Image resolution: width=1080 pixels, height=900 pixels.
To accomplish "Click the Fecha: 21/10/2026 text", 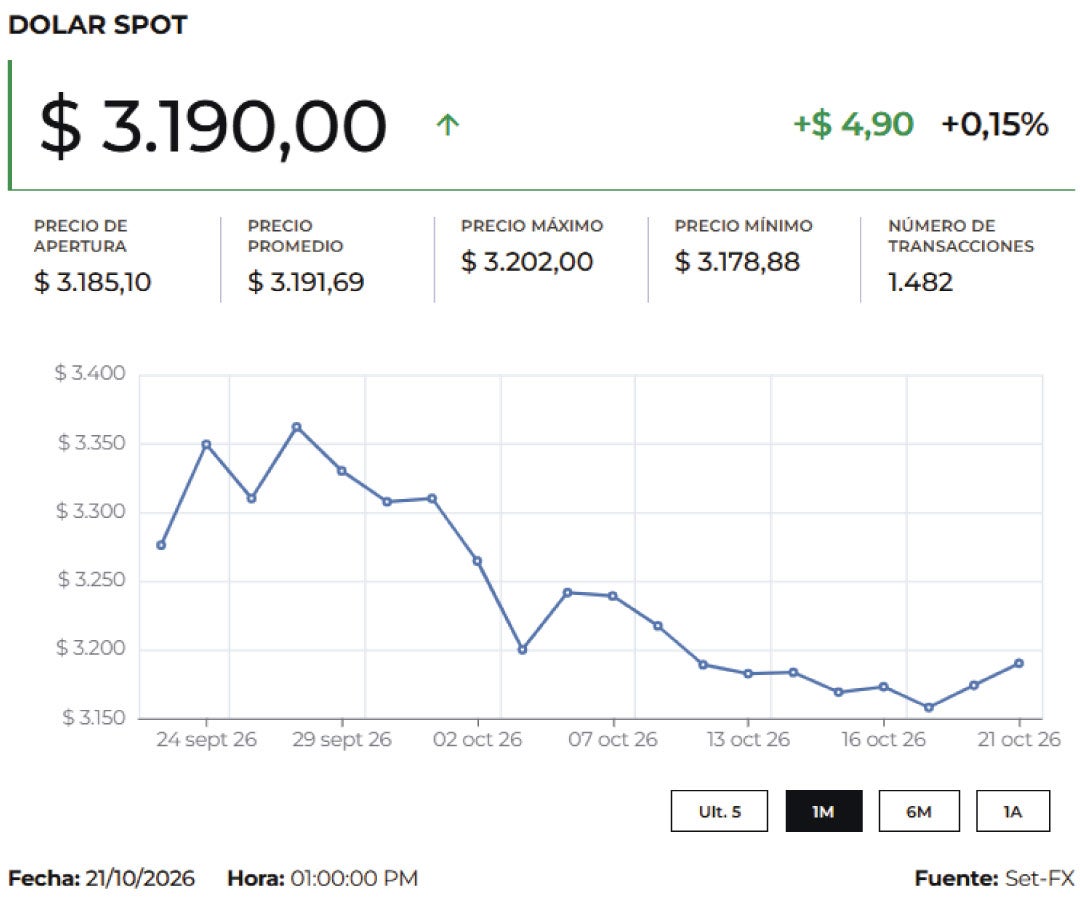I will point(101,879).
